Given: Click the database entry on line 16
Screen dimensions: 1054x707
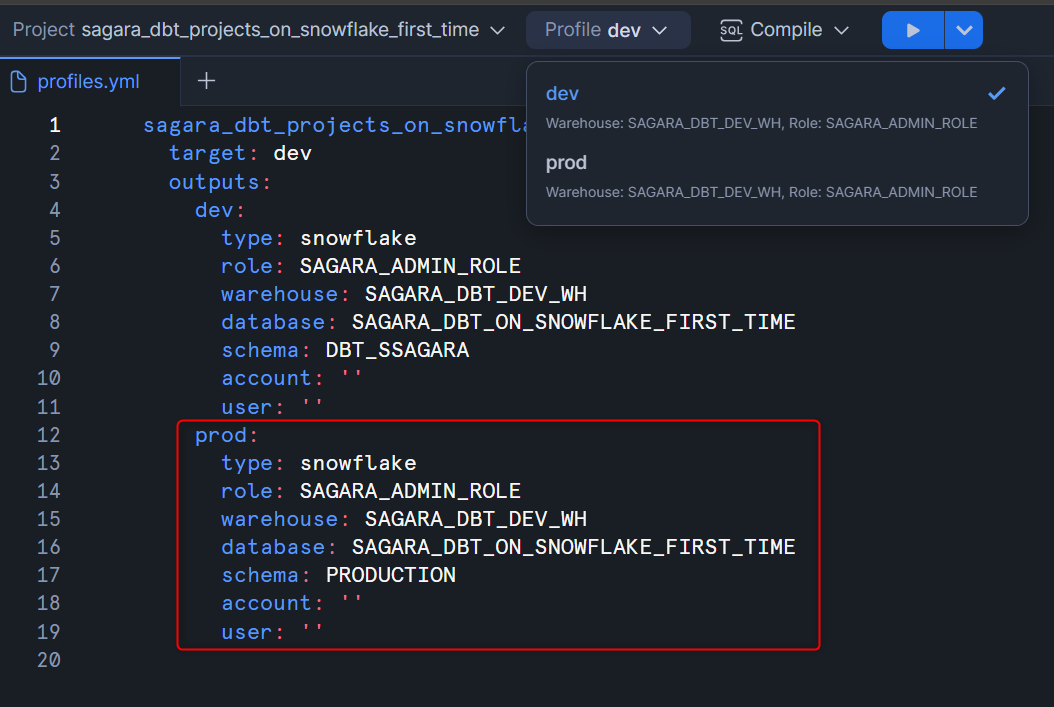Looking at the screenshot, I should pos(508,547).
